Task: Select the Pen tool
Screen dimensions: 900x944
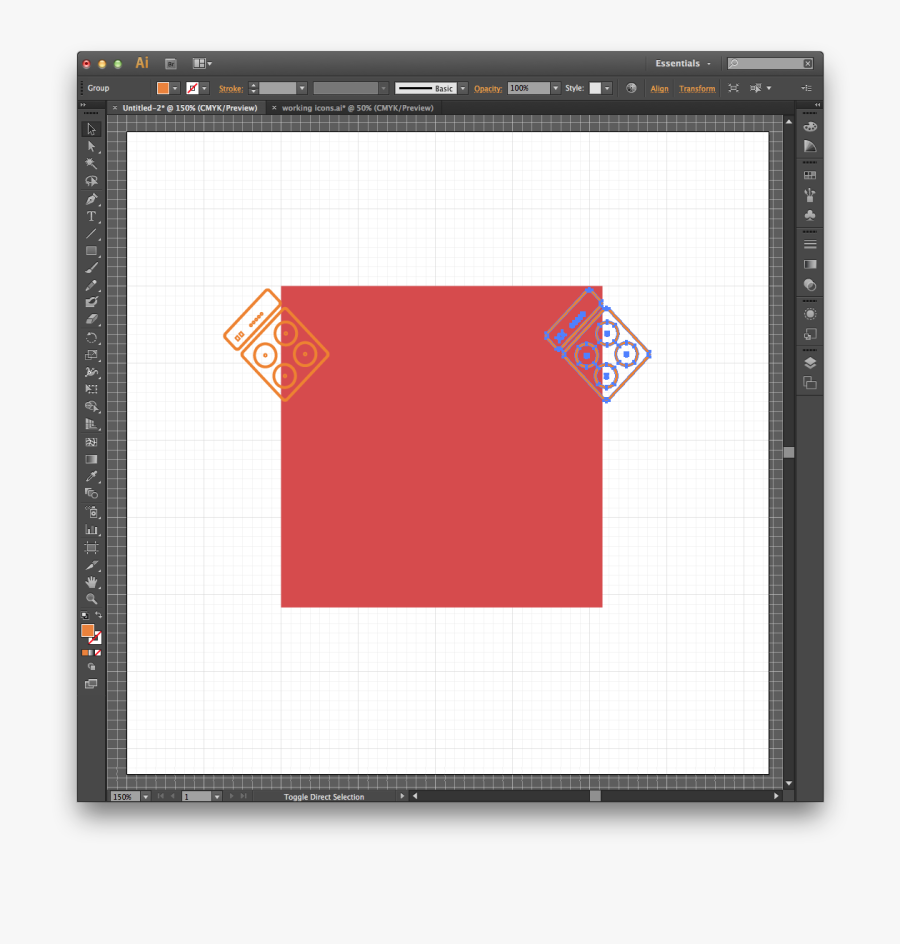Action: point(91,199)
